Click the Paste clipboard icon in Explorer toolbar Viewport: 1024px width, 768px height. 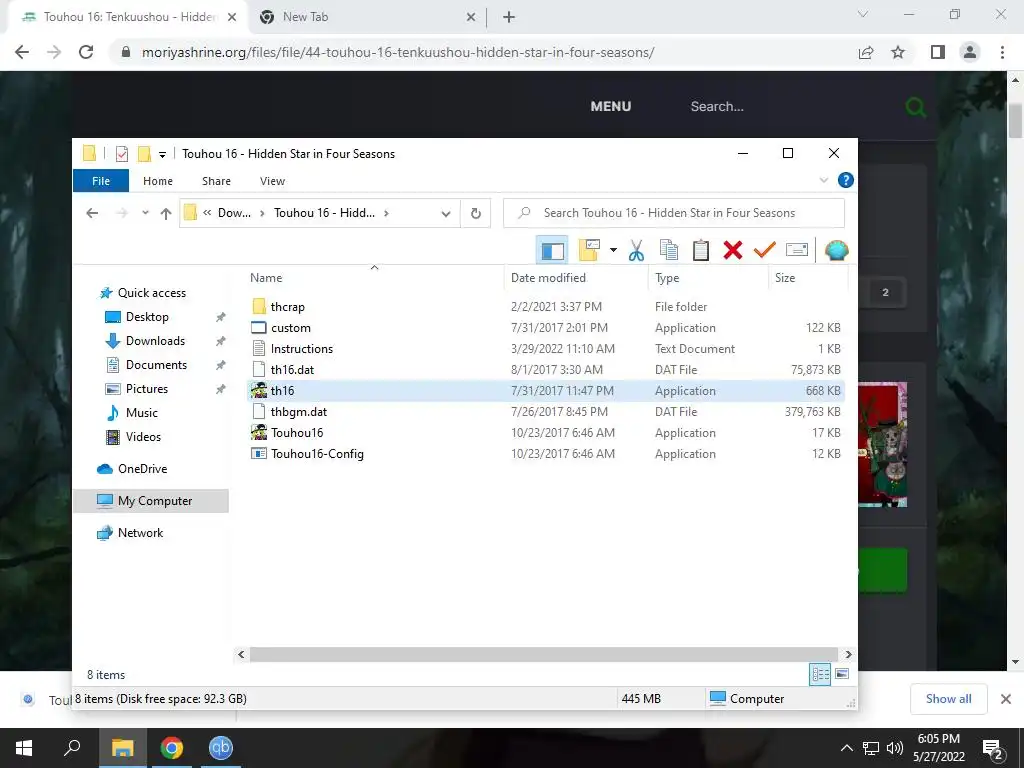pos(701,250)
